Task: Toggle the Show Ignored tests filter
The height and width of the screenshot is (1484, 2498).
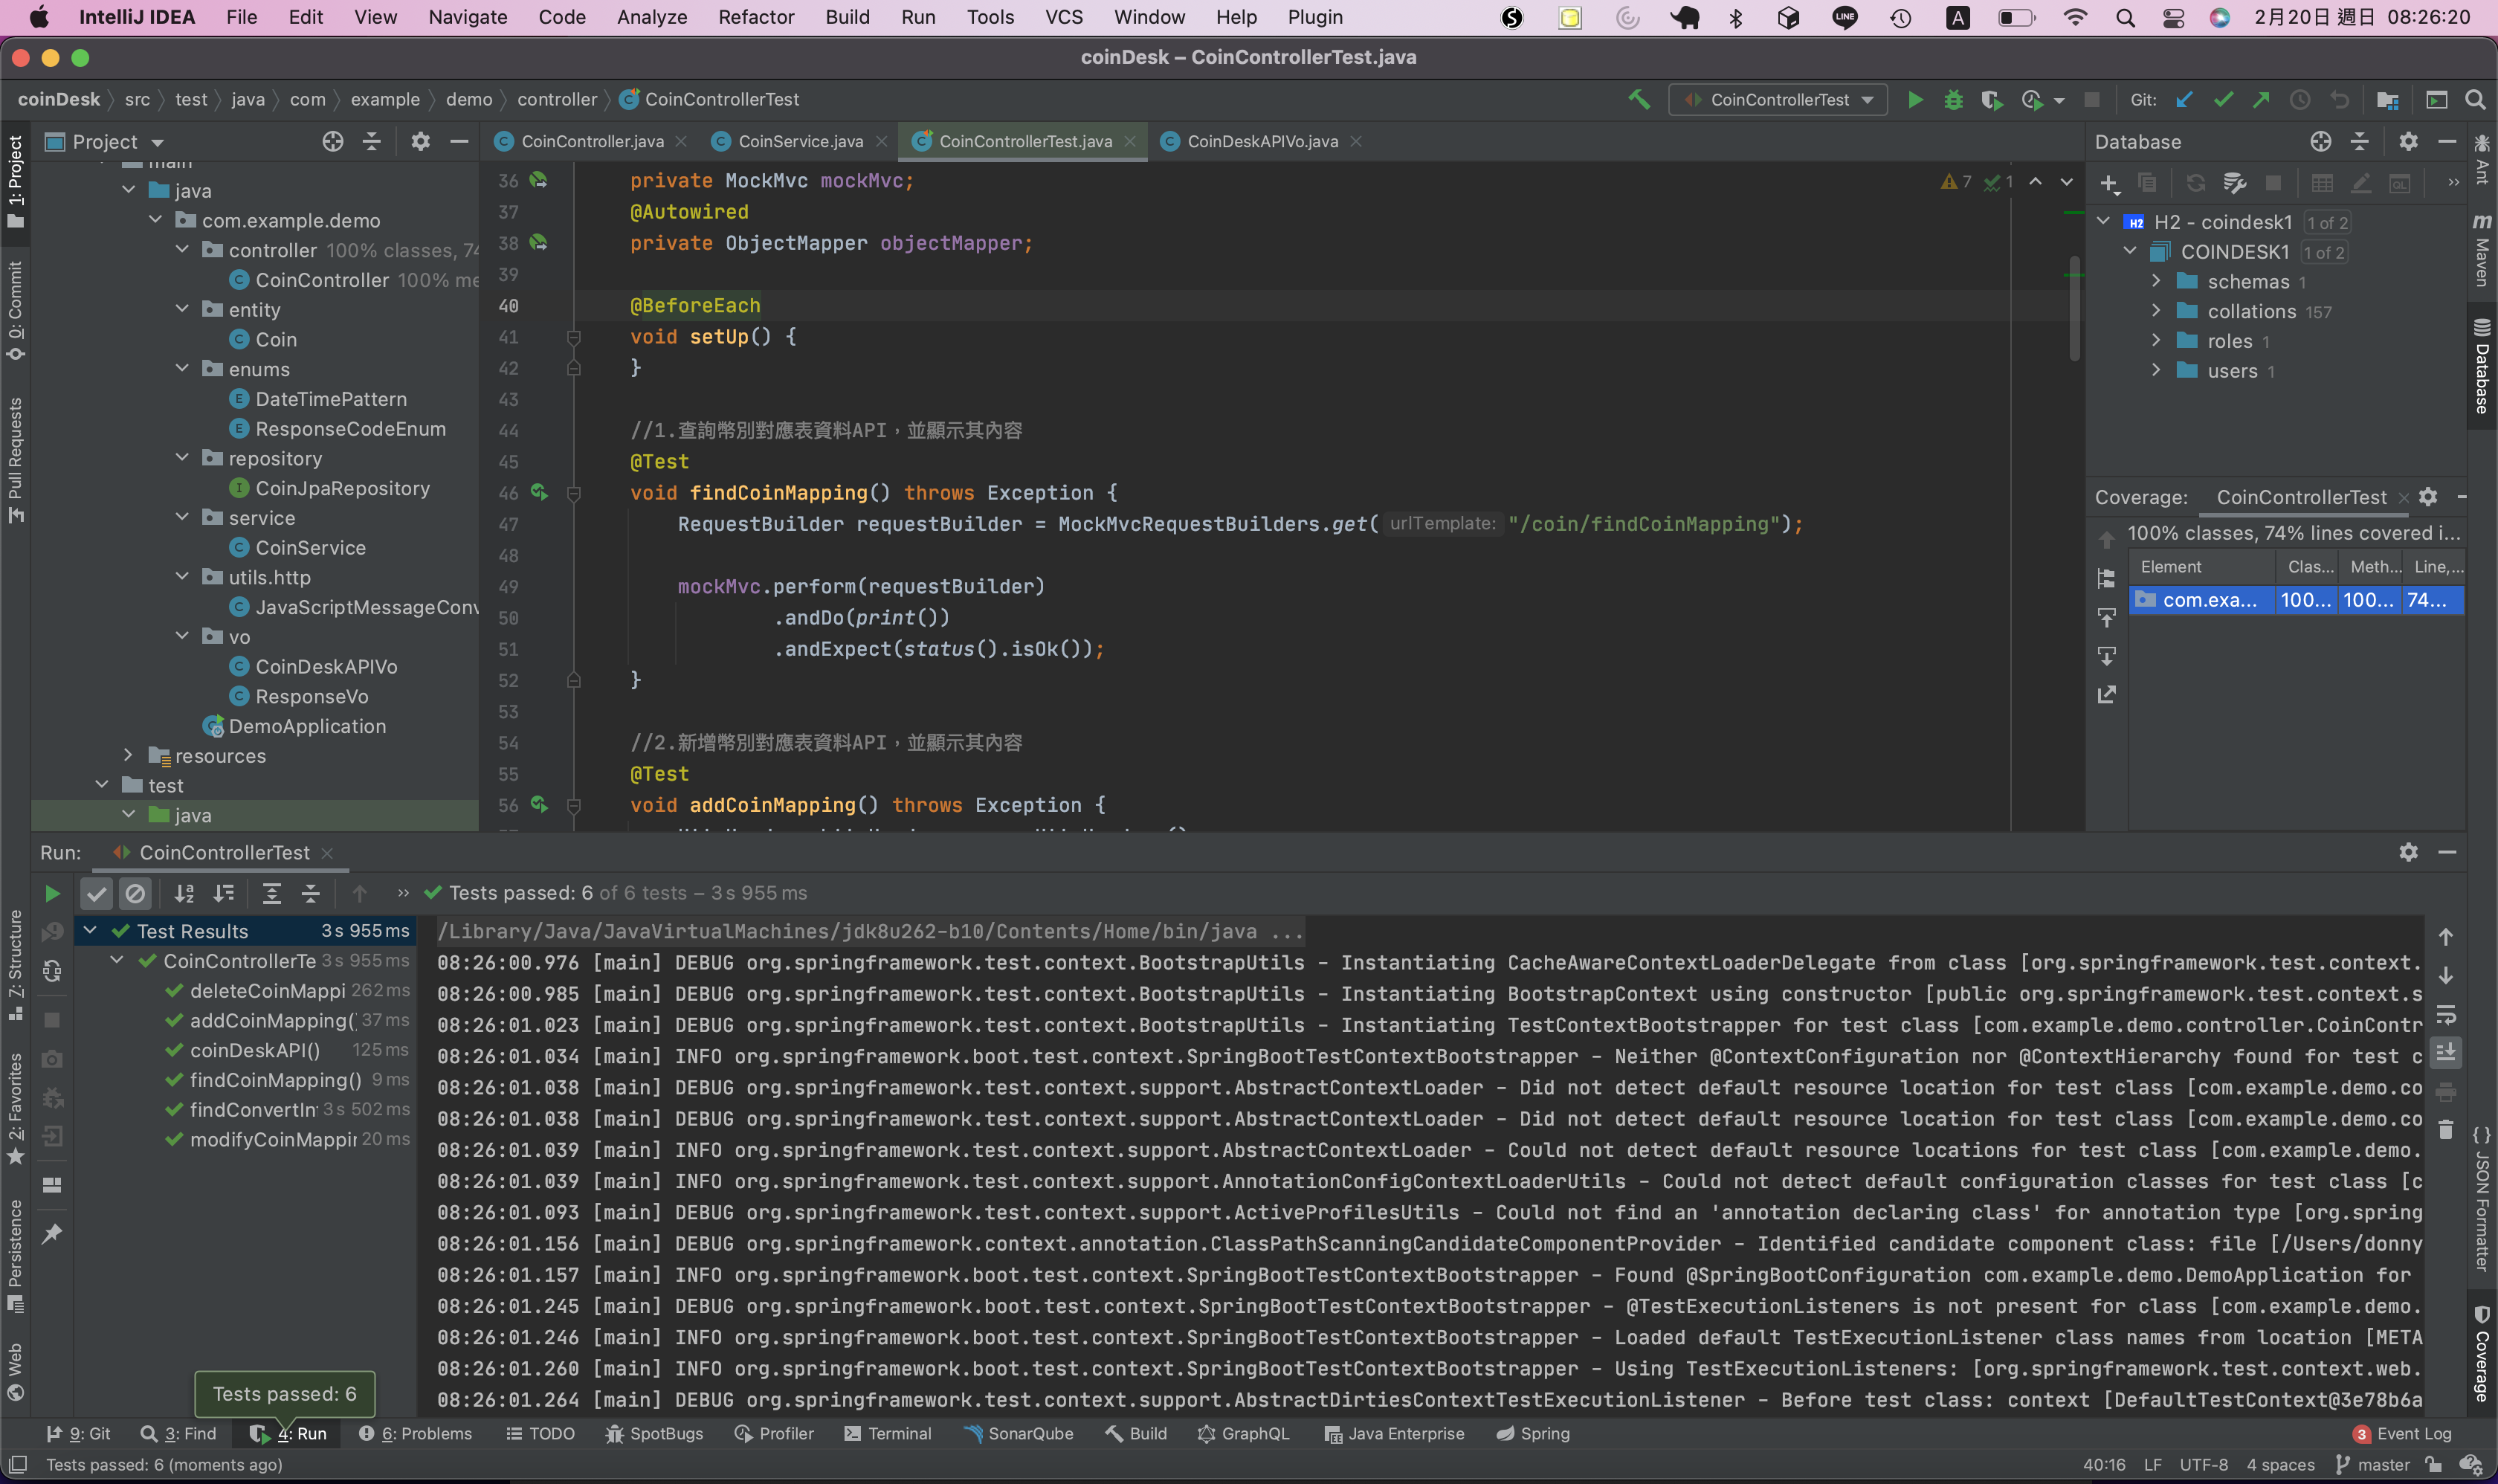Action: click(136, 893)
